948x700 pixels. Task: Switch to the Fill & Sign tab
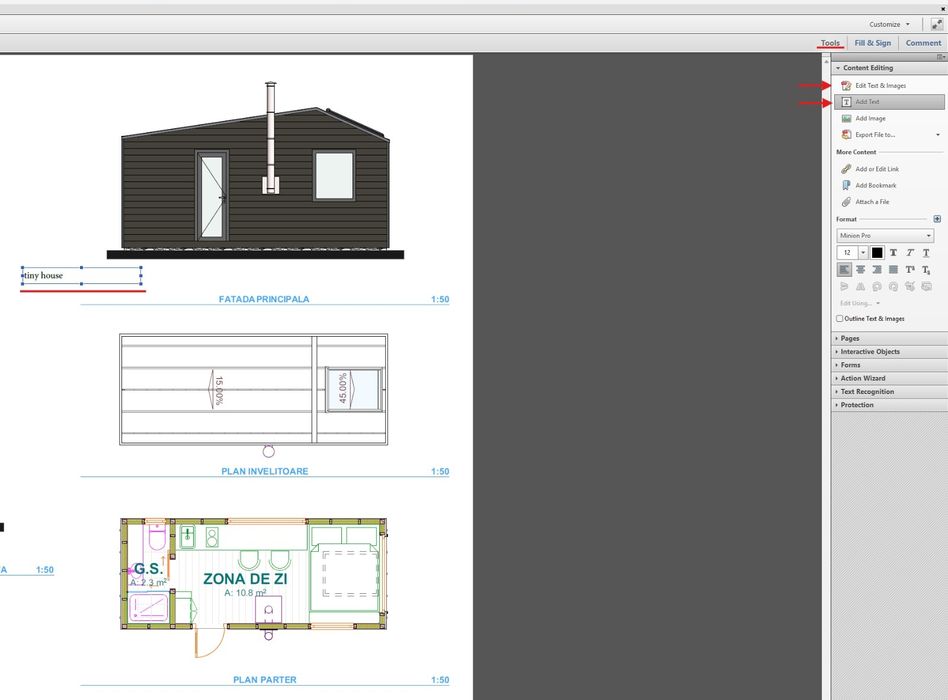pyautogui.click(x=872, y=43)
